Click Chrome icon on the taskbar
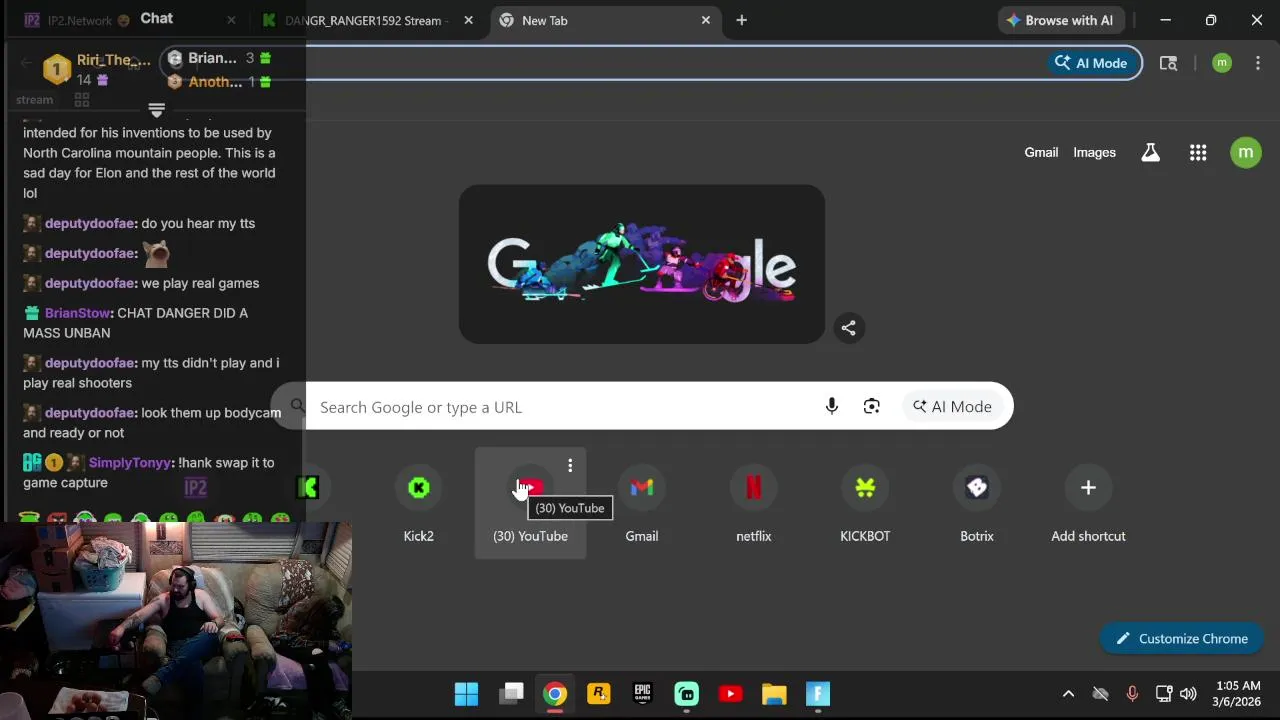The width and height of the screenshot is (1280, 720). 555,693
